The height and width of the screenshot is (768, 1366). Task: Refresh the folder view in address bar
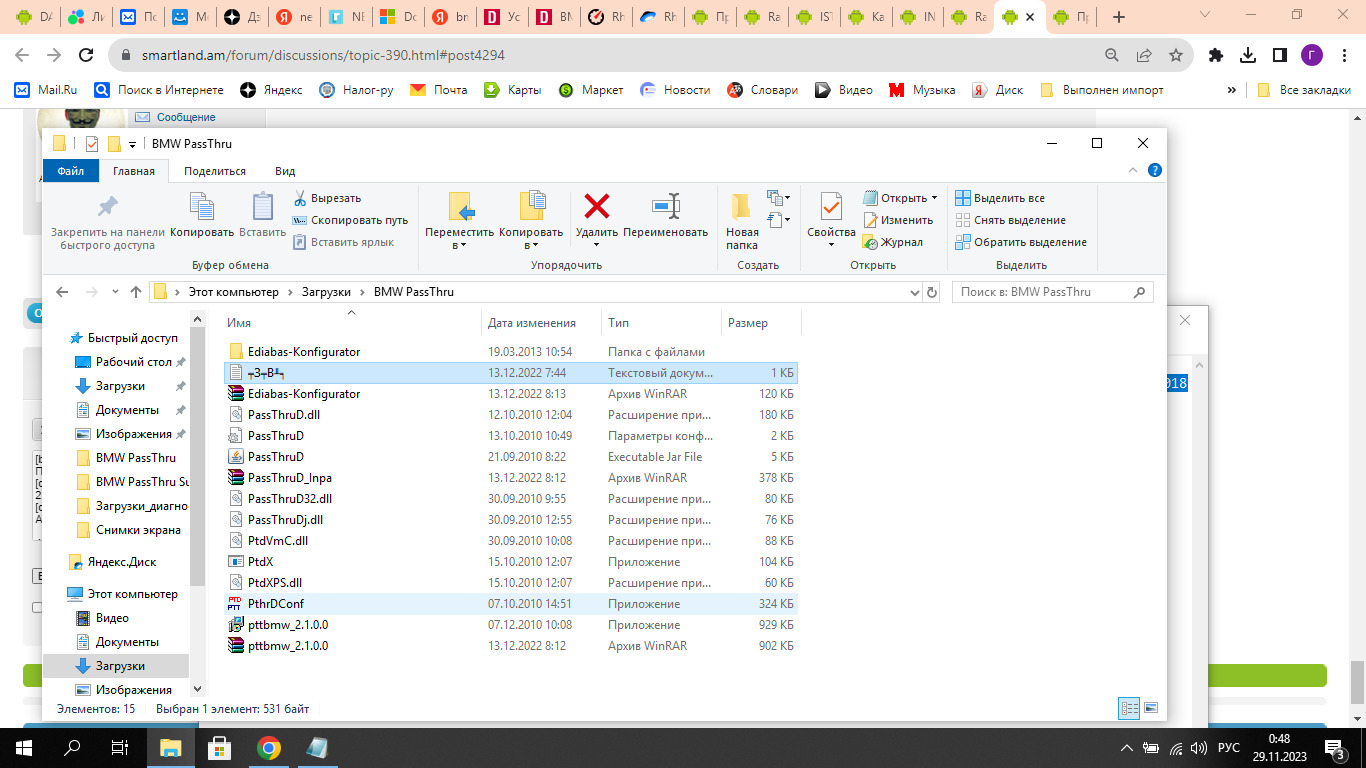932,292
